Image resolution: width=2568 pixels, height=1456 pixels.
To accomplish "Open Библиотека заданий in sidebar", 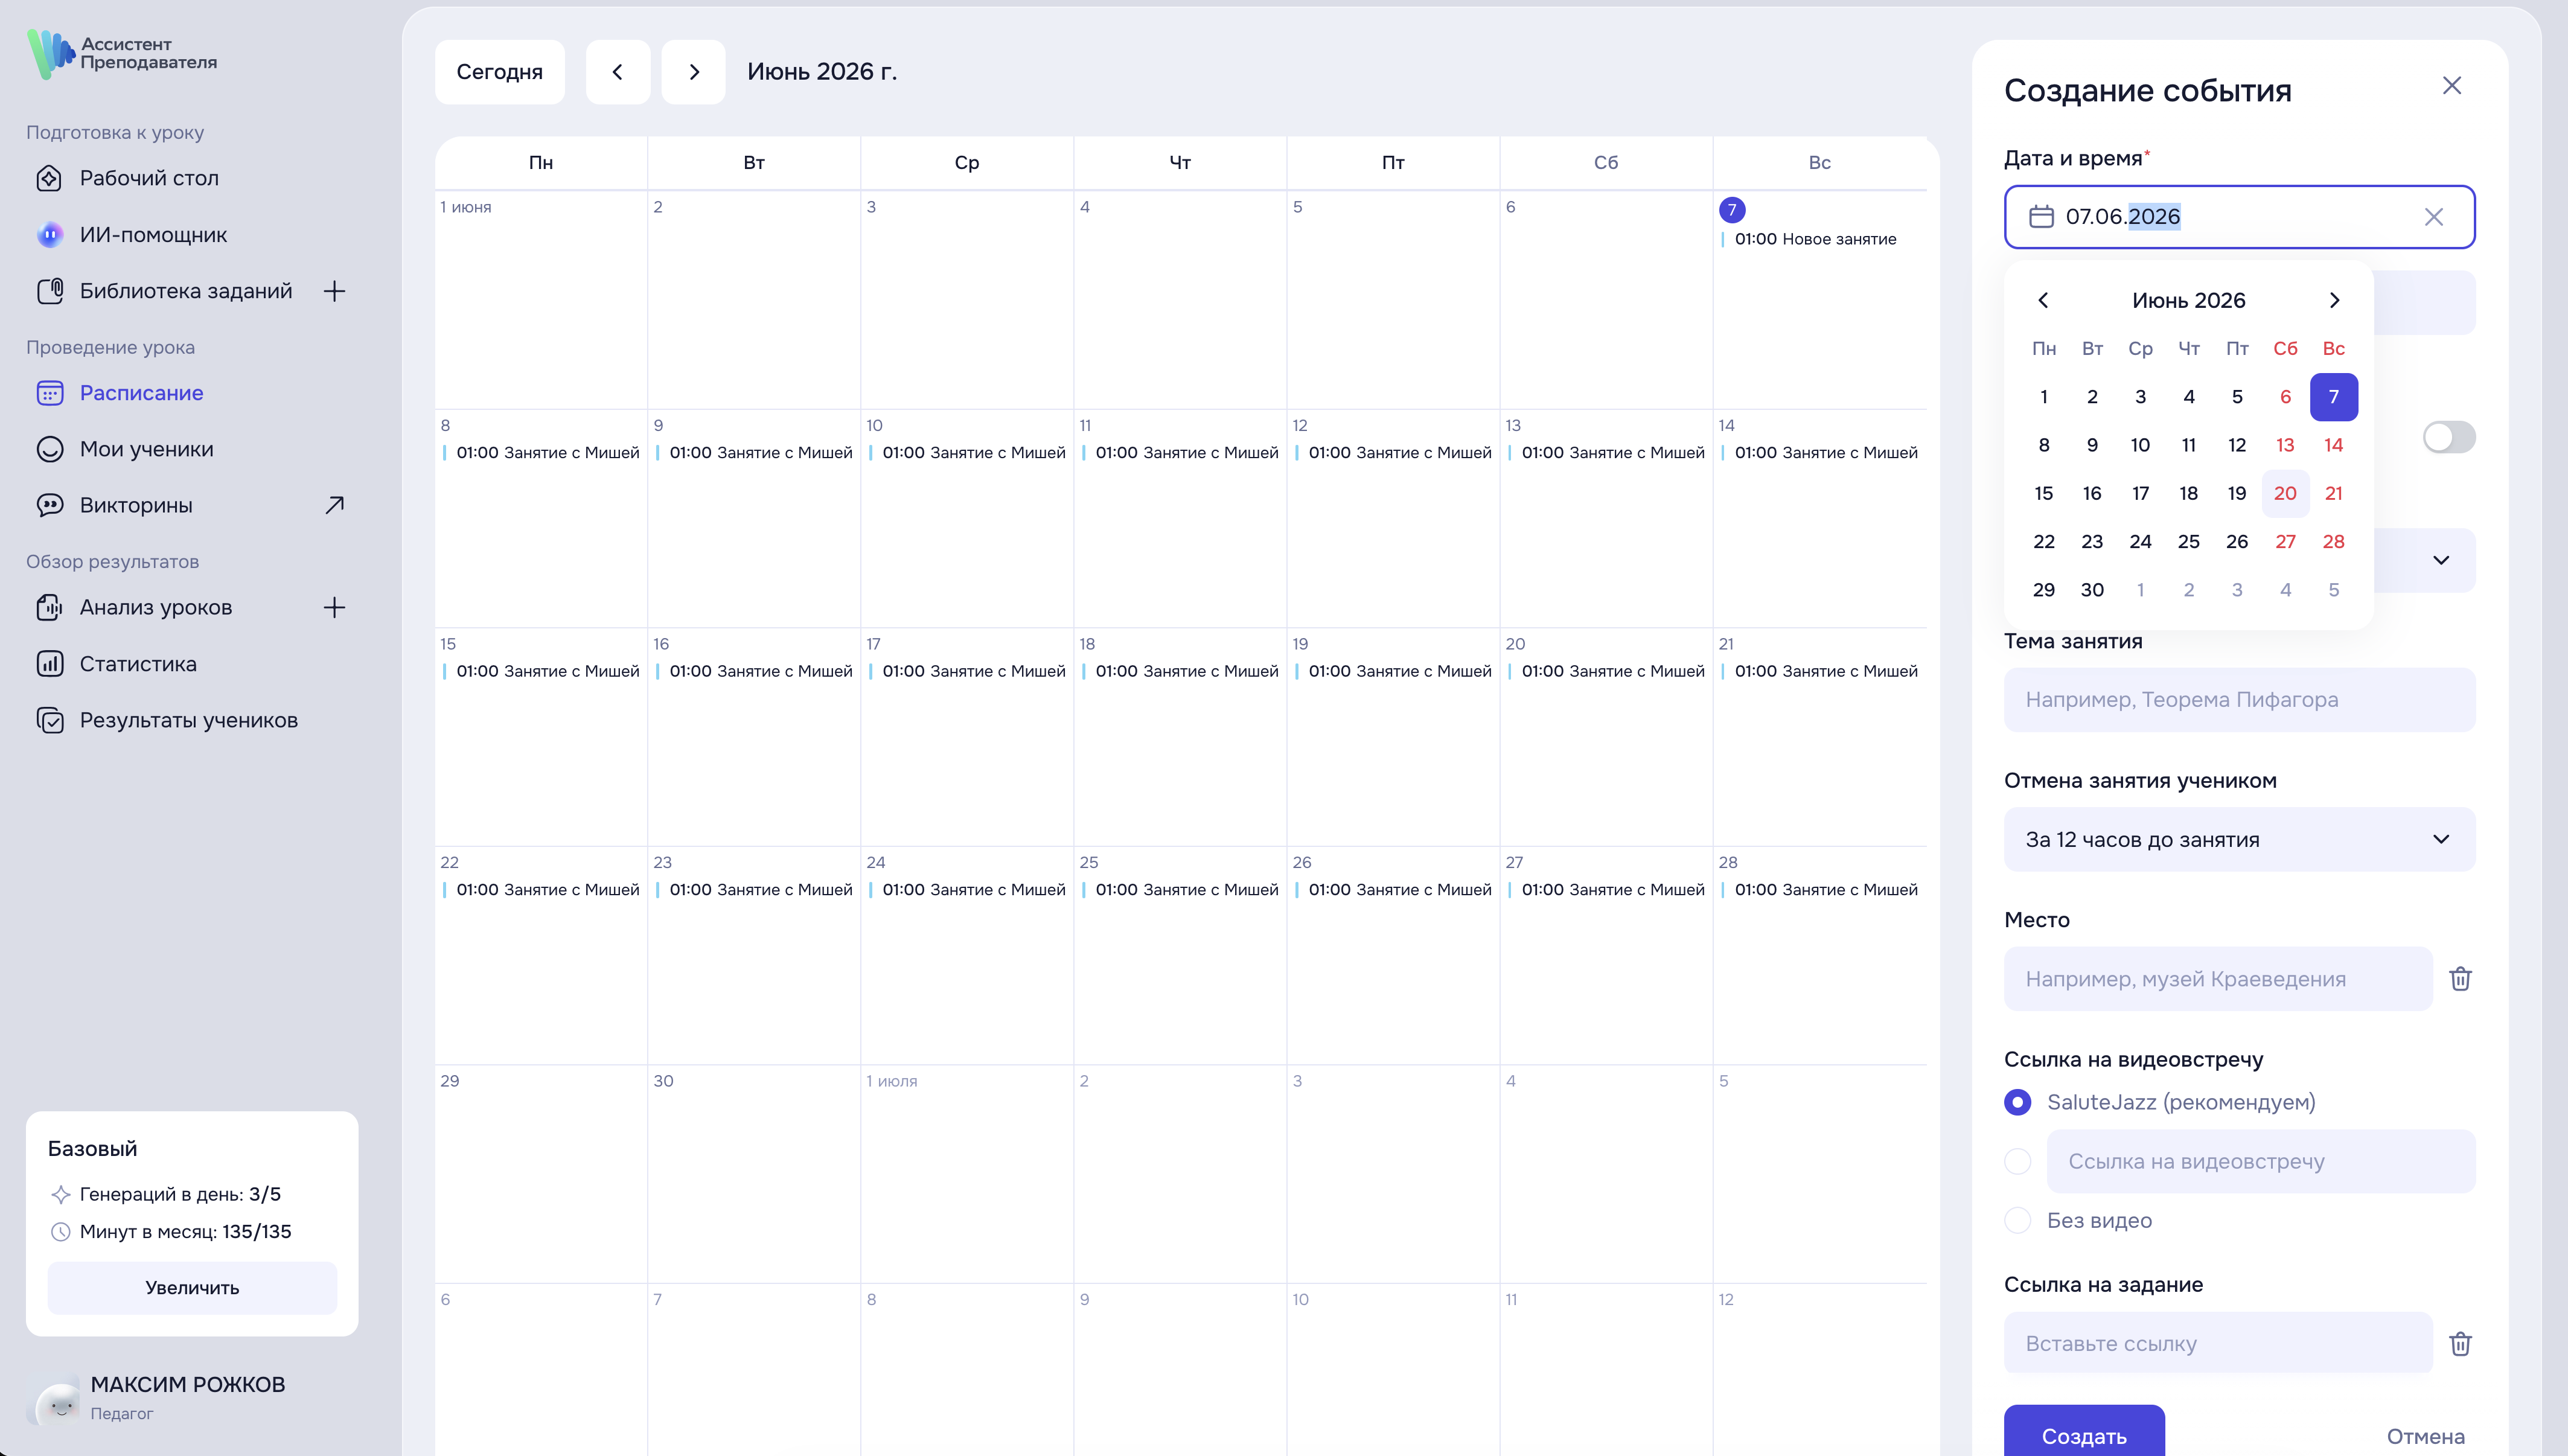I will [166, 291].
